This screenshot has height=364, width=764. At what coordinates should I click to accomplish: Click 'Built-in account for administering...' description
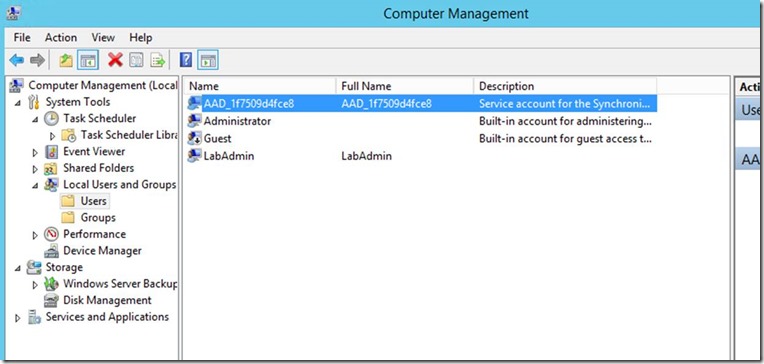point(566,121)
